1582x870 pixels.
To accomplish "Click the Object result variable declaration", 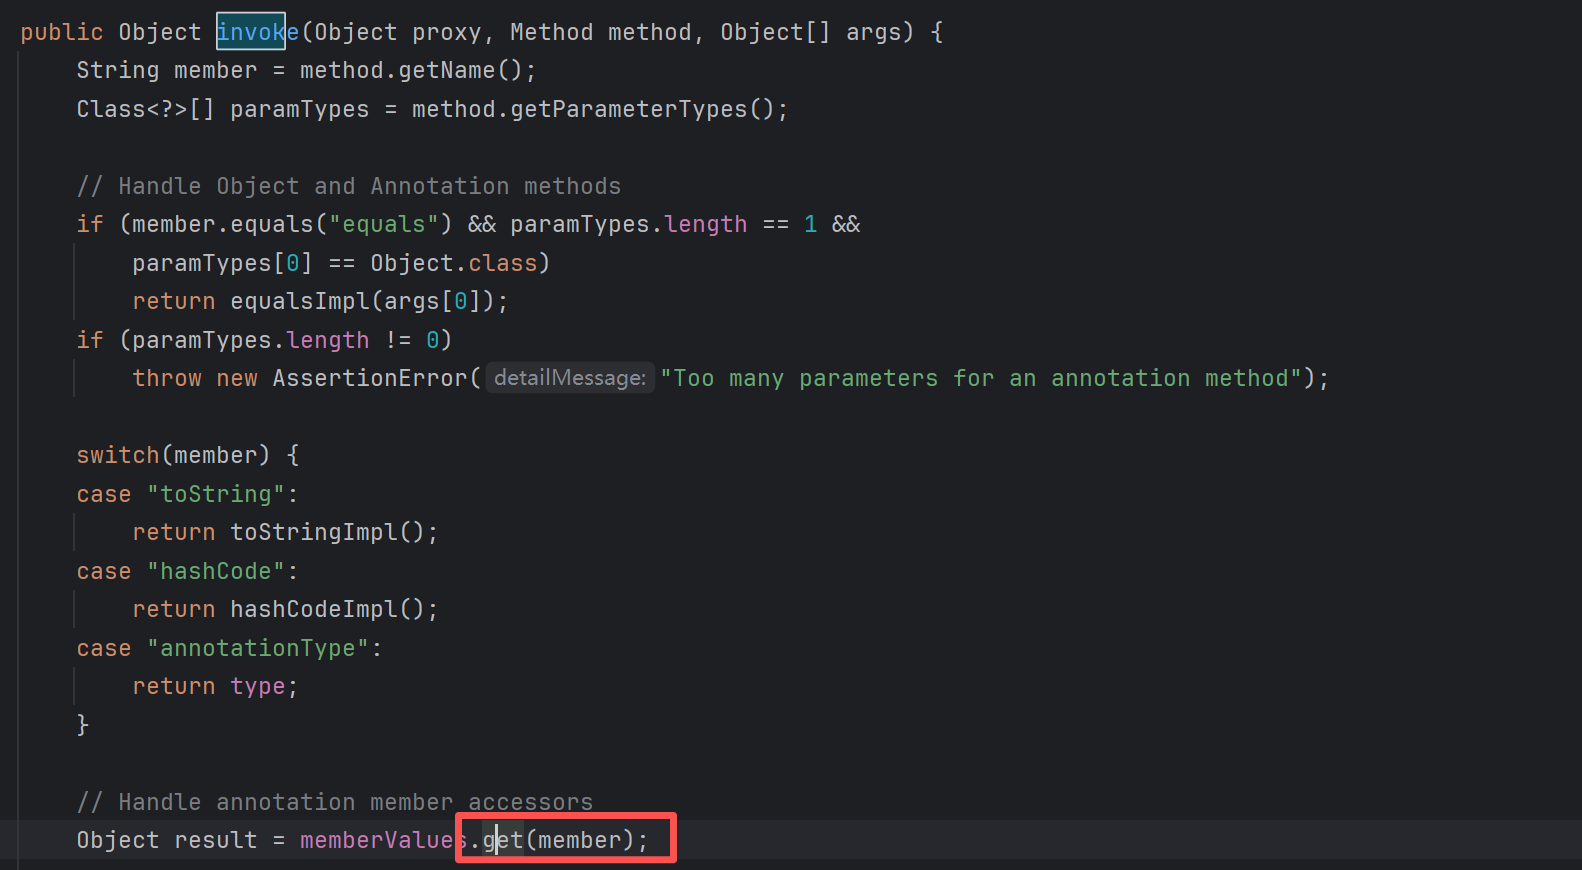I will pos(167,840).
